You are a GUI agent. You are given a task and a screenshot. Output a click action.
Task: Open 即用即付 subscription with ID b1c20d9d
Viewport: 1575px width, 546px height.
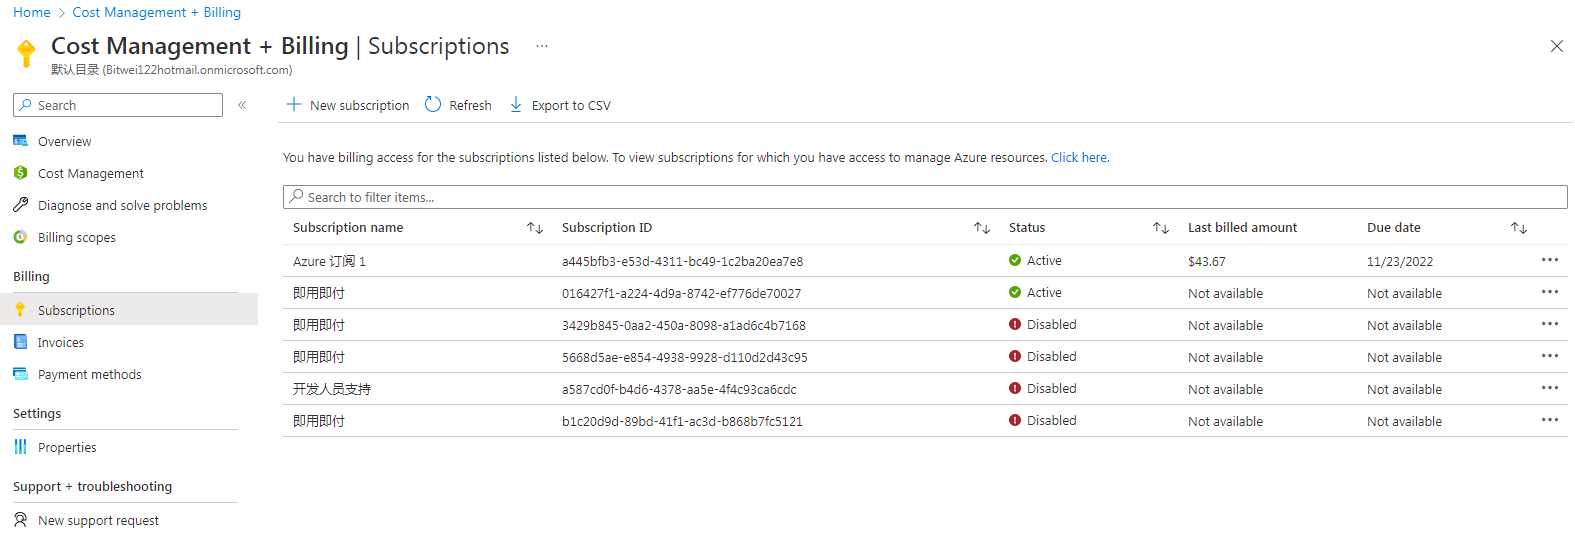[319, 421]
